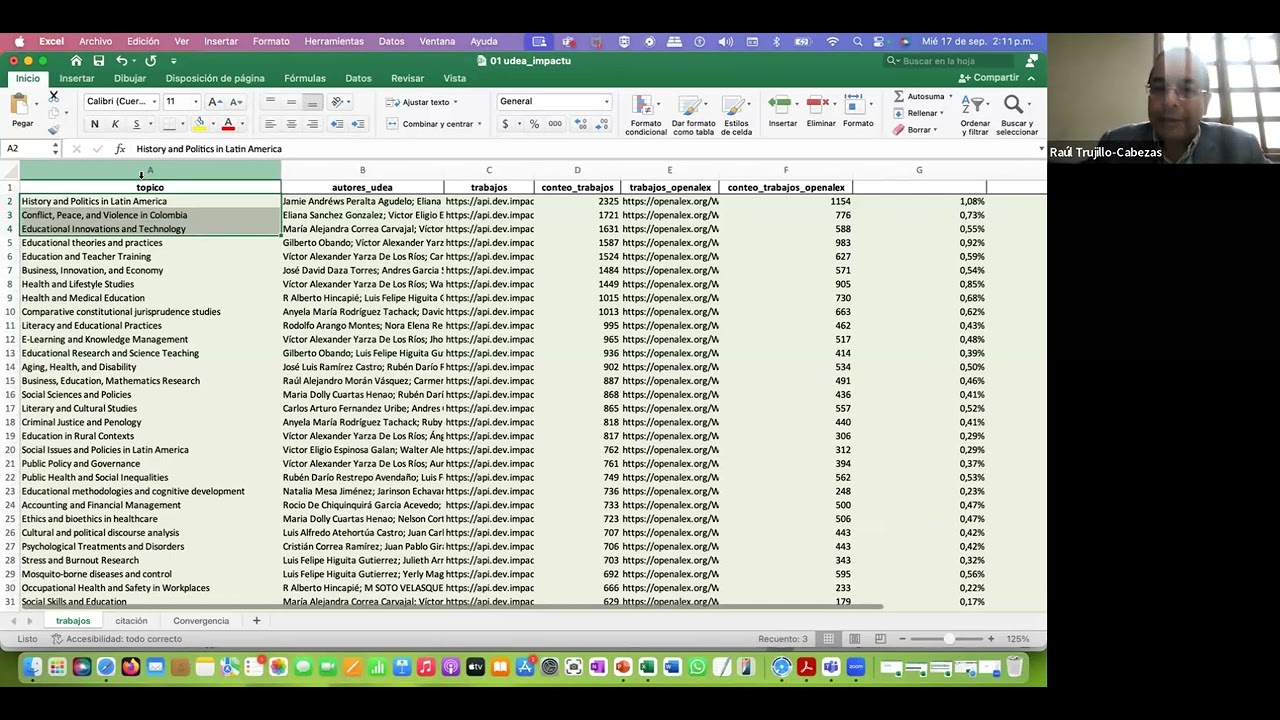Screen dimensions: 1280x720
Task: Align text to top of cell
Action: click(x=270, y=102)
